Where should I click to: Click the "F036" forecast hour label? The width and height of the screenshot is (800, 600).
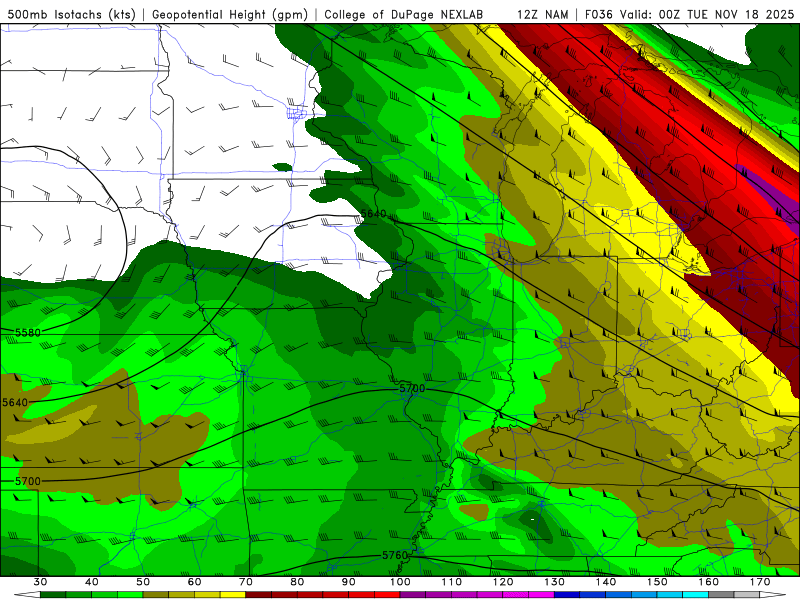coord(598,14)
